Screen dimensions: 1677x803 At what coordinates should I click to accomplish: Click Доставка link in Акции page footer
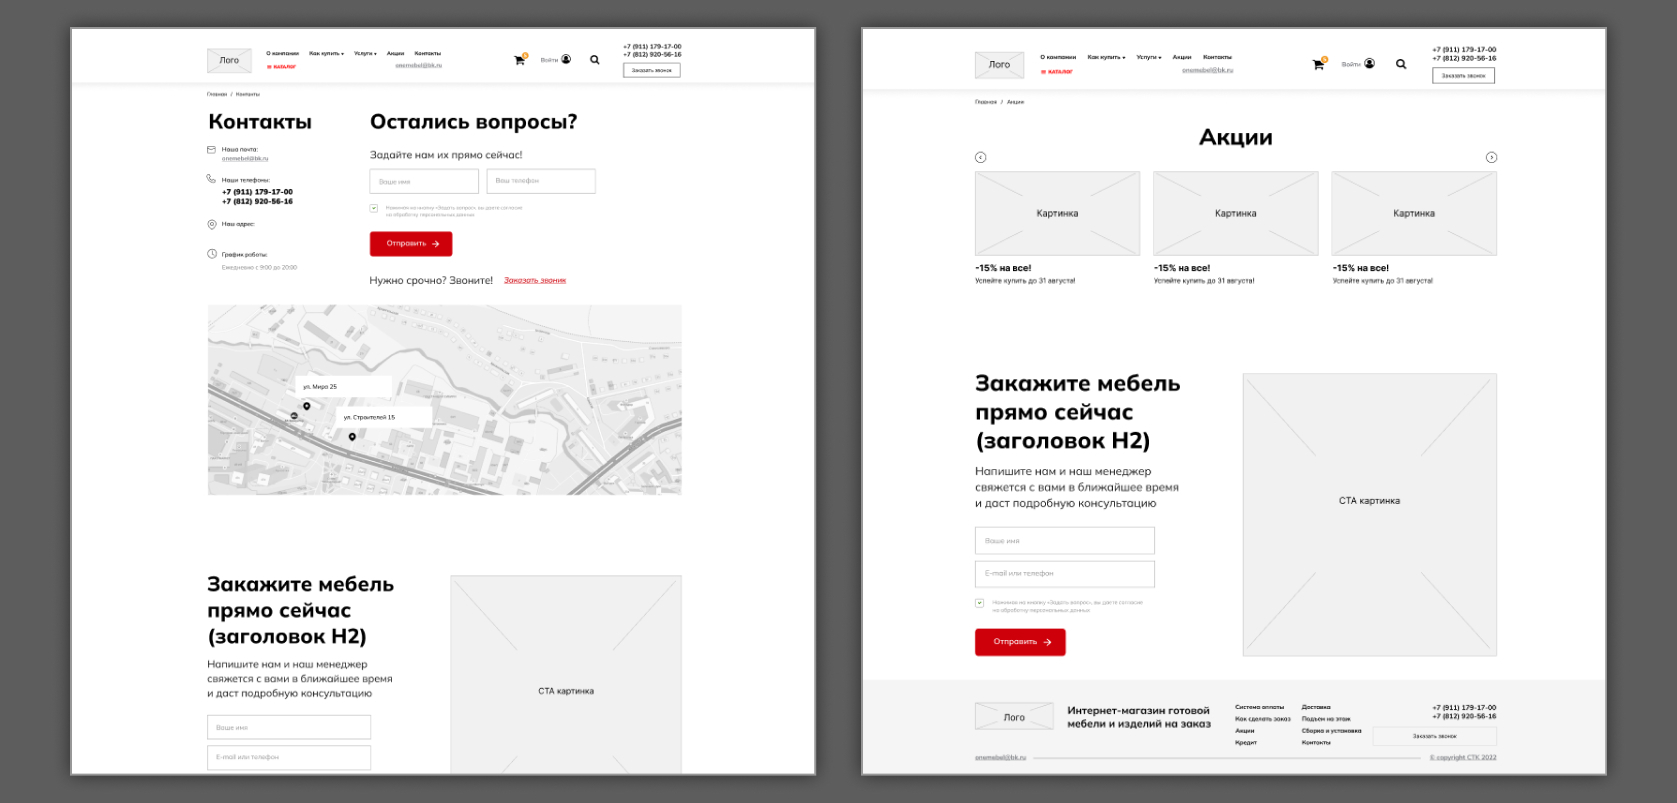coord(1316,707)
